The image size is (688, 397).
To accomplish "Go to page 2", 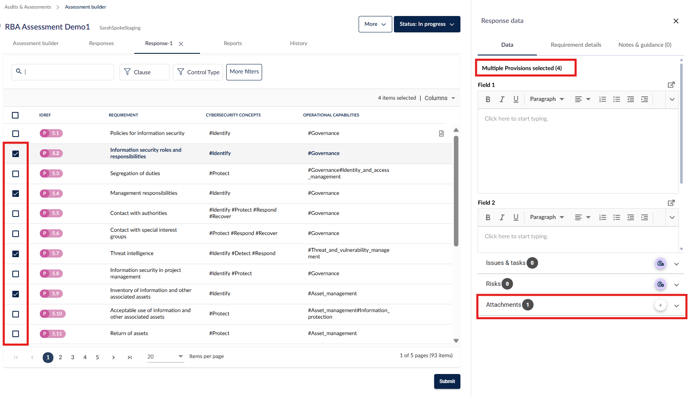I will (60, 357).
